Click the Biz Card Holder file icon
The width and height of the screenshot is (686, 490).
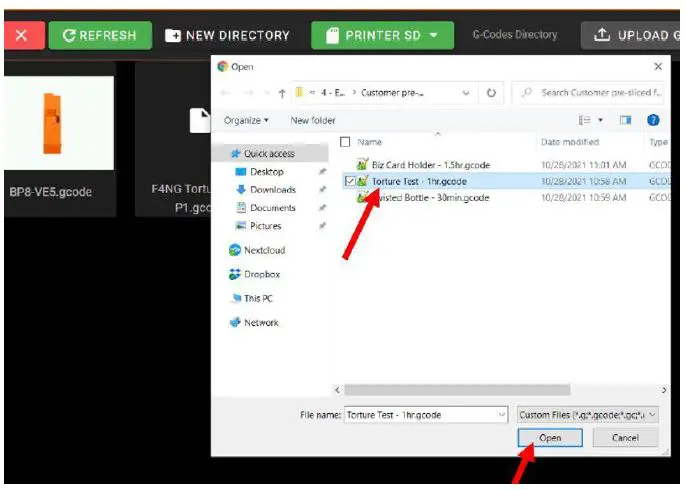click(x=362, y=164)
